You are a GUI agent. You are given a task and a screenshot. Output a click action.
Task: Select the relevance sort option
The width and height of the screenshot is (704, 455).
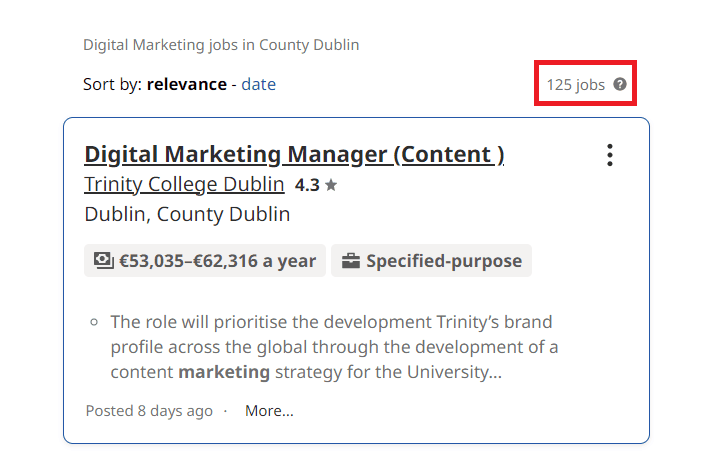(x=187, y=84)
